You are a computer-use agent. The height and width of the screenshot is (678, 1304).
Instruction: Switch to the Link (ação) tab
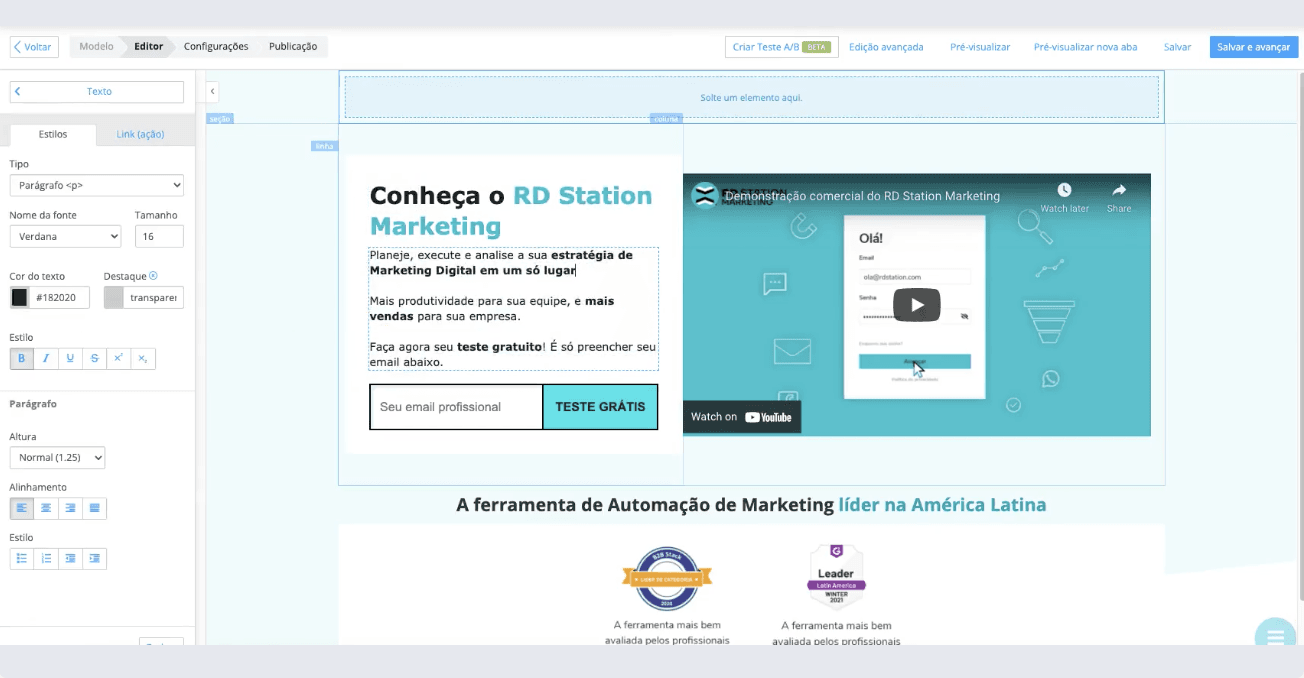pyautogui.click(x=140, y=134)
